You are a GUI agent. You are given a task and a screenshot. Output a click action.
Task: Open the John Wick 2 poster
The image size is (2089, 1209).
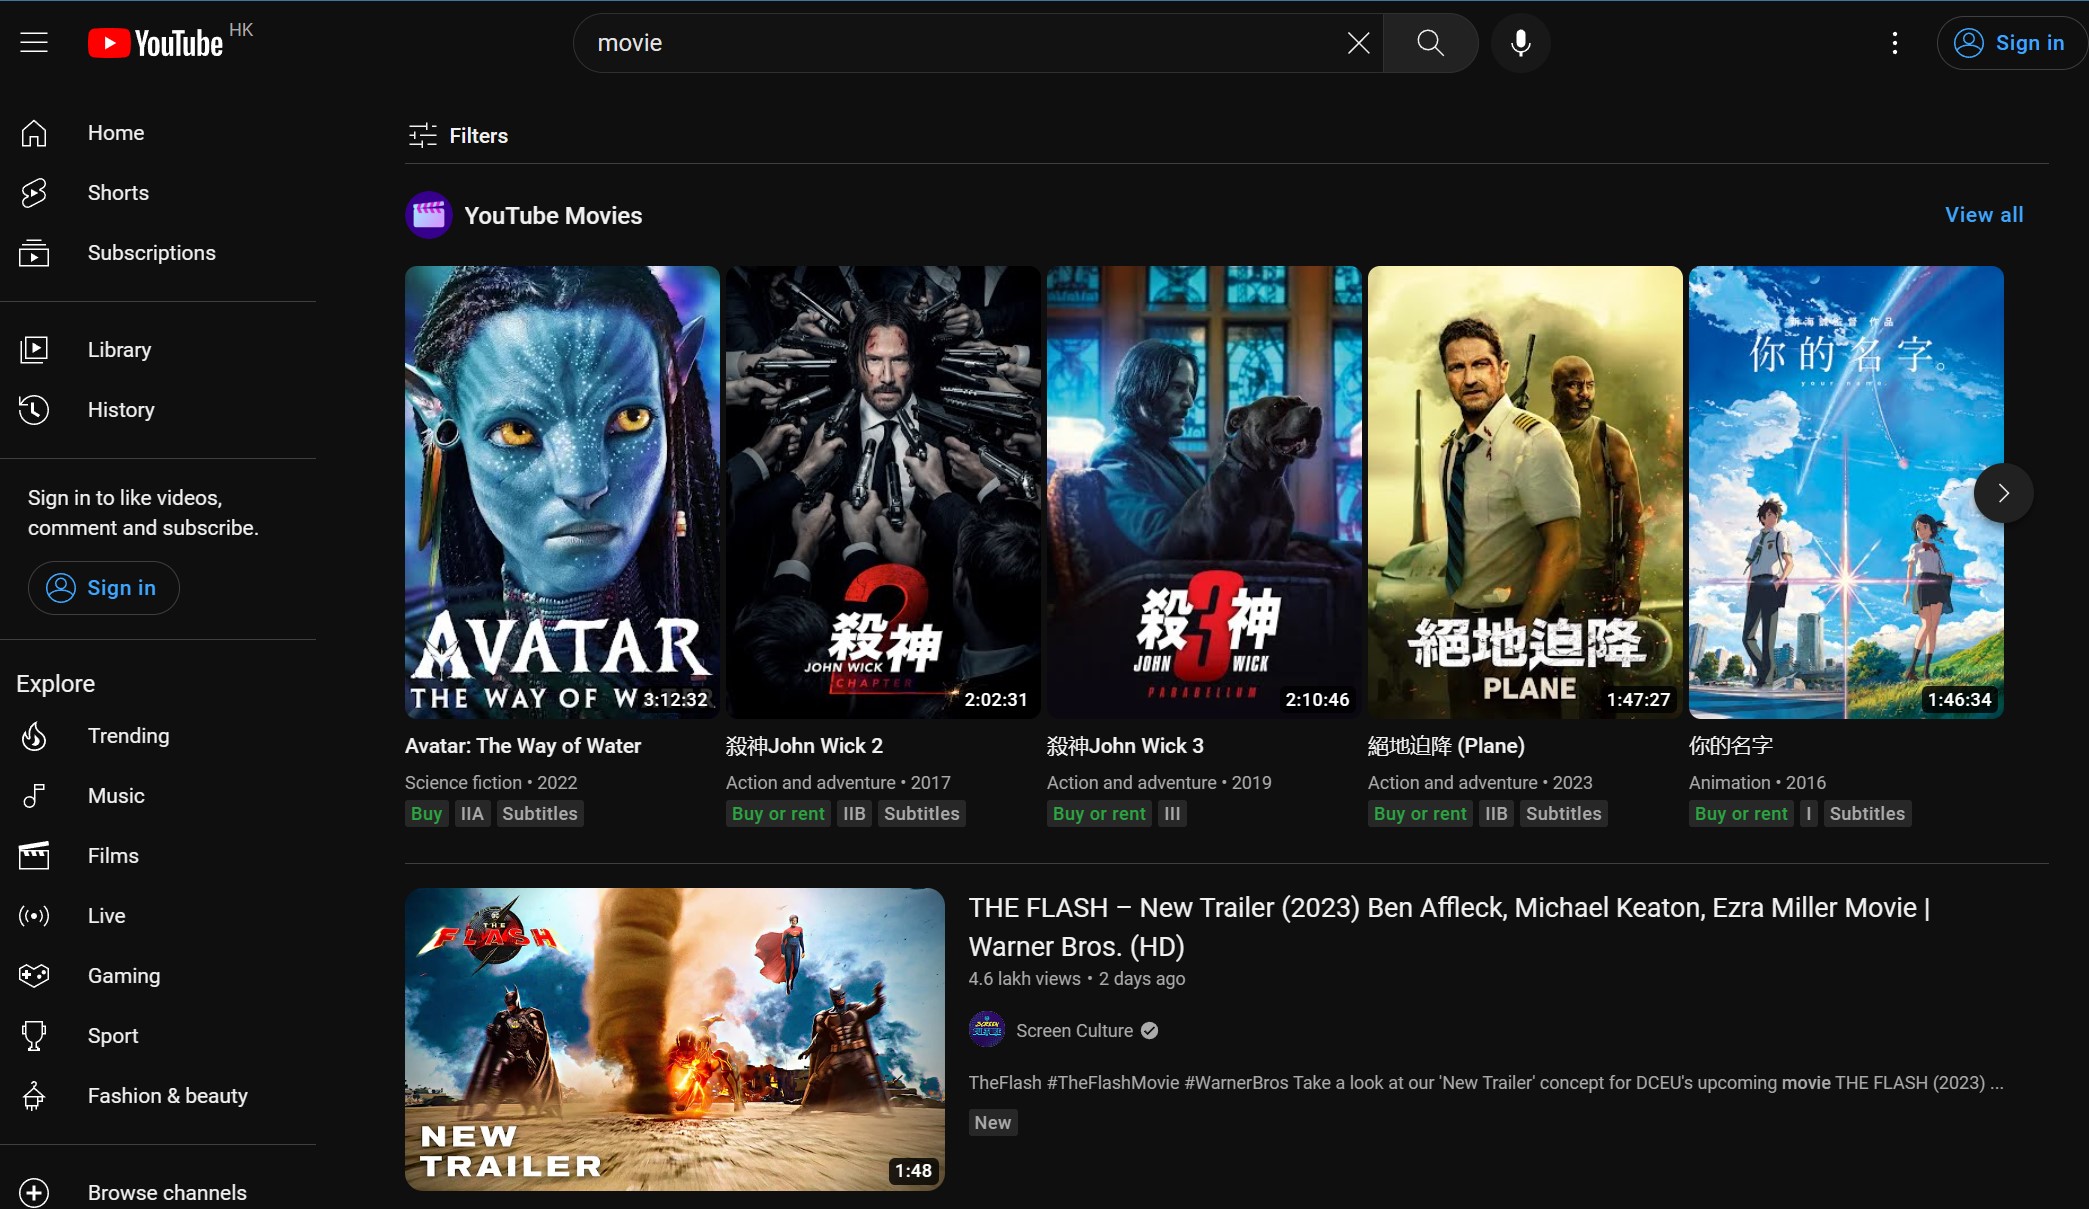point(883,492)
